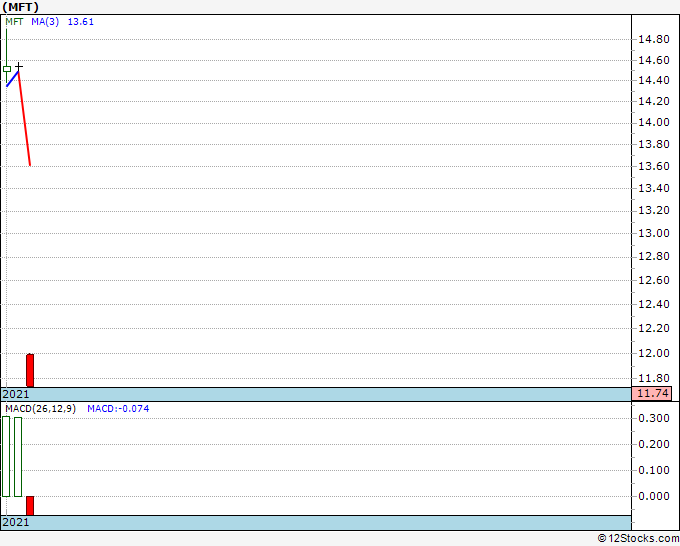Click the 0.200 MACD axis label
This screenshot has width=680, height=546.
click(654, 445)
